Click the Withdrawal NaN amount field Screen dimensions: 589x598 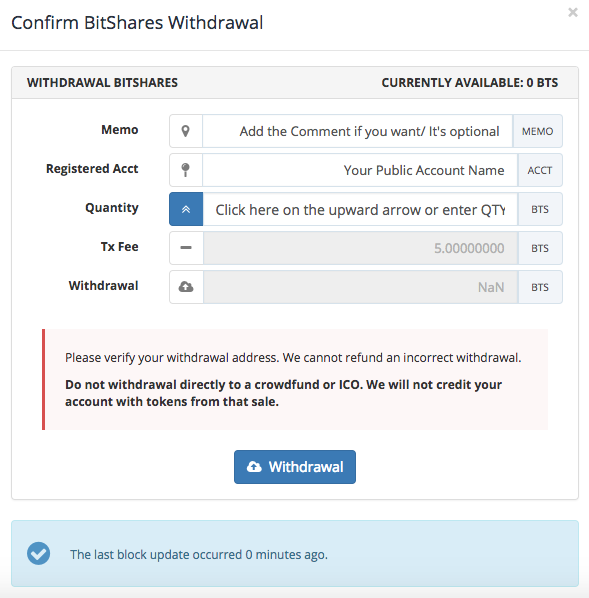click(x=360, y=287)
